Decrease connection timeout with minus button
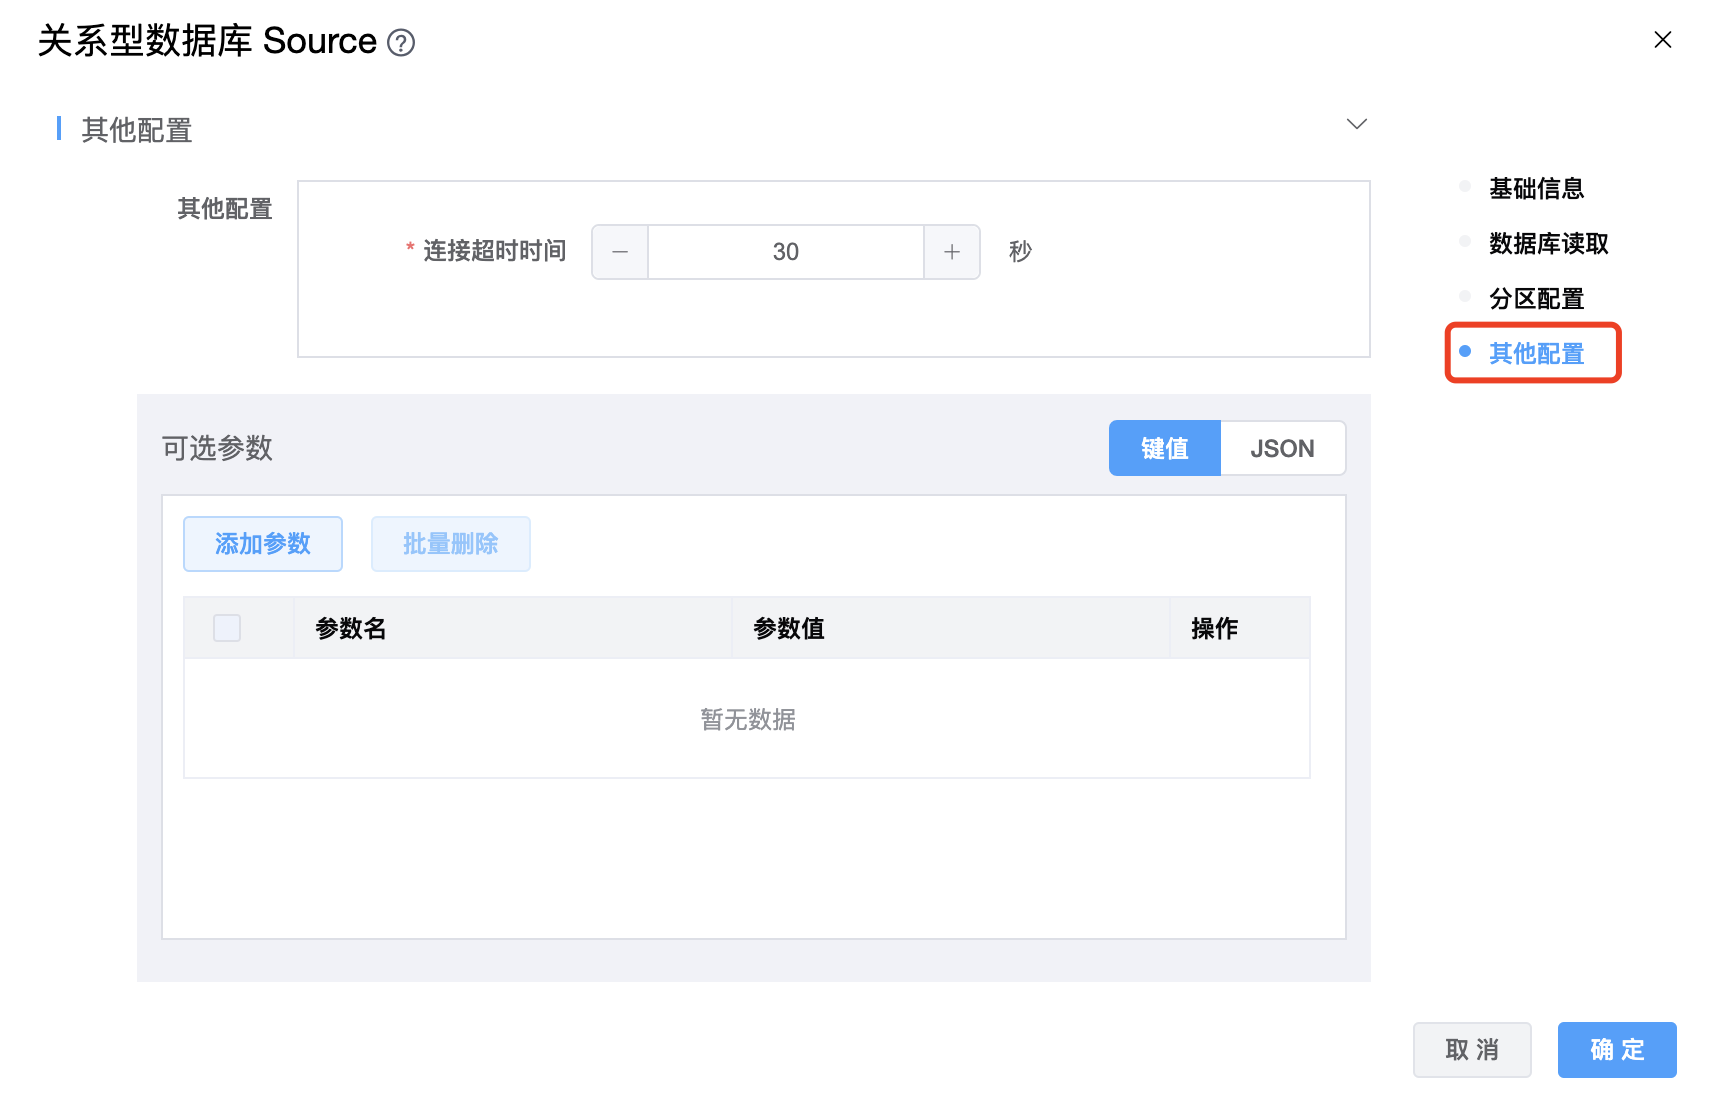Image resolution: width=1712 pixels, height=1114 pixels. (x=620, y=252)
